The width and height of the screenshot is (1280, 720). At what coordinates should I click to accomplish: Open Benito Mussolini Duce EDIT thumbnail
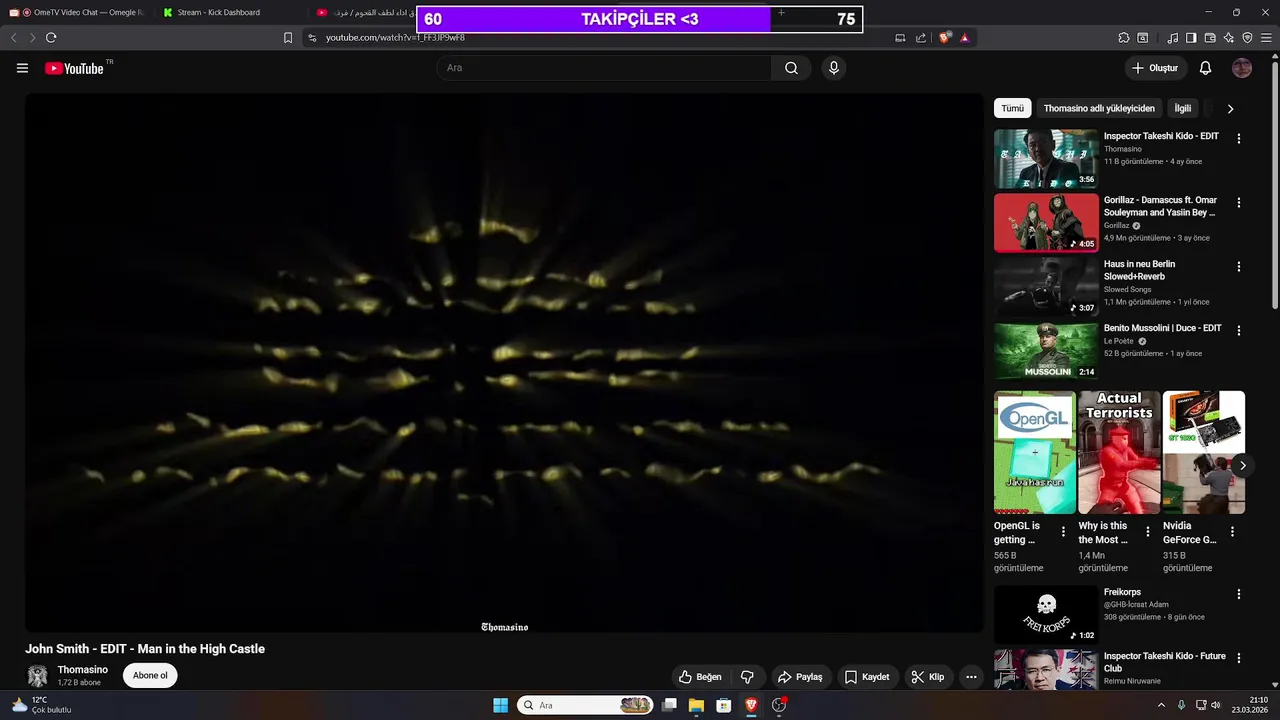tap(1046, 350)
